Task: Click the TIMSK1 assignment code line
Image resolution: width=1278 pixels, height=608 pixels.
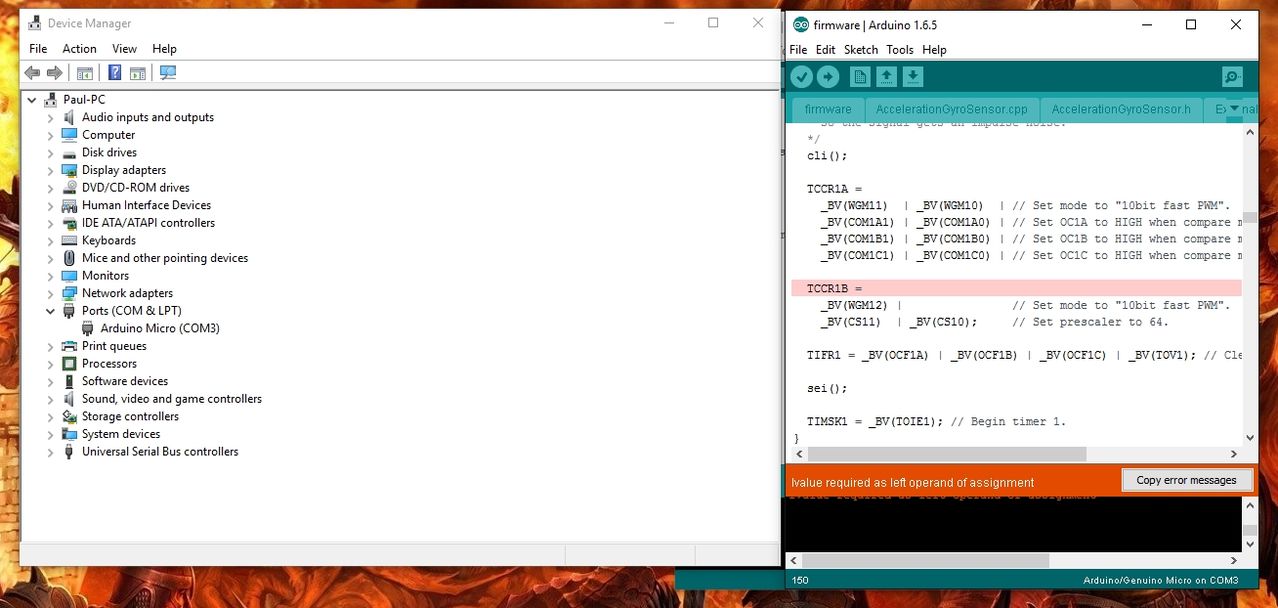Action: 937,421
